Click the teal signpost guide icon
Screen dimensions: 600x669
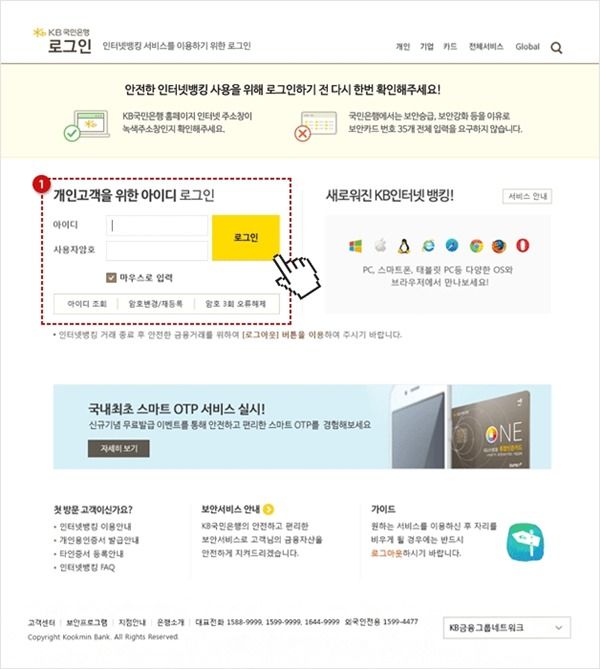click(x=525, y=542)
